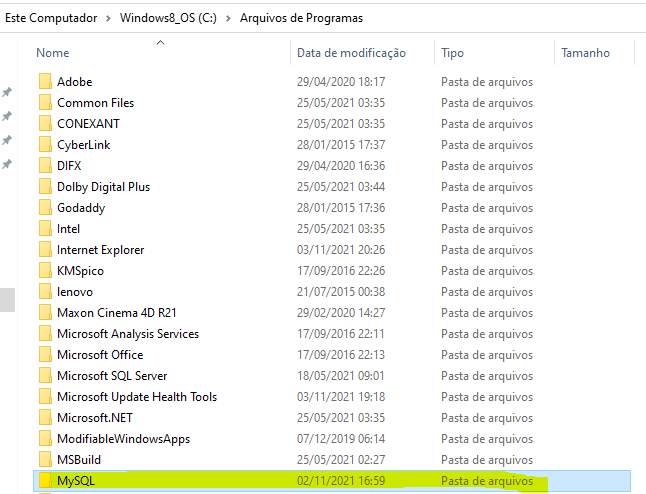Click Pasta de arquivos in Intel row

[x=487, y=229]
